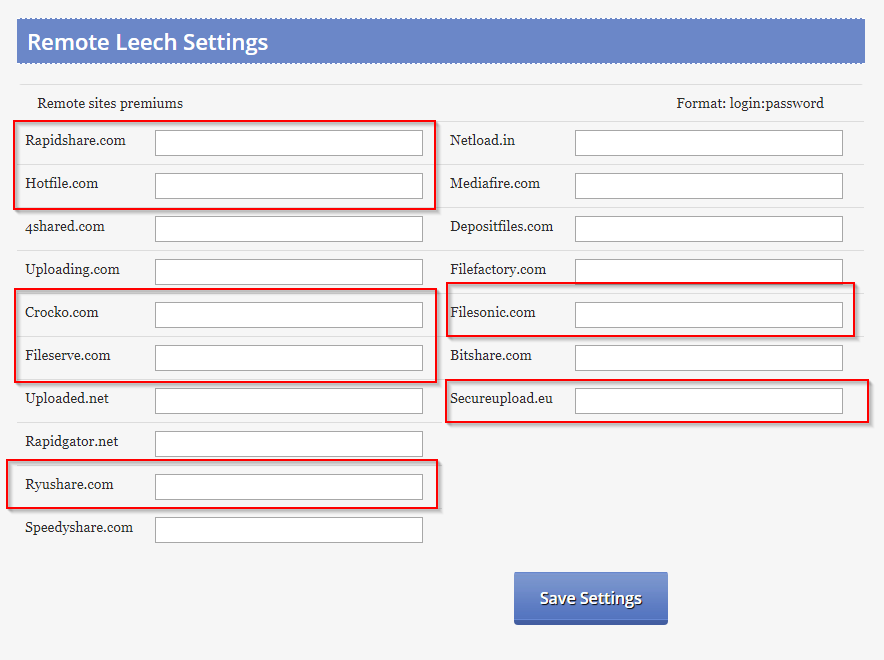Click the Rapidshare.com login field
The height and width of the screenshot is (660, 884).
(289, 143)
